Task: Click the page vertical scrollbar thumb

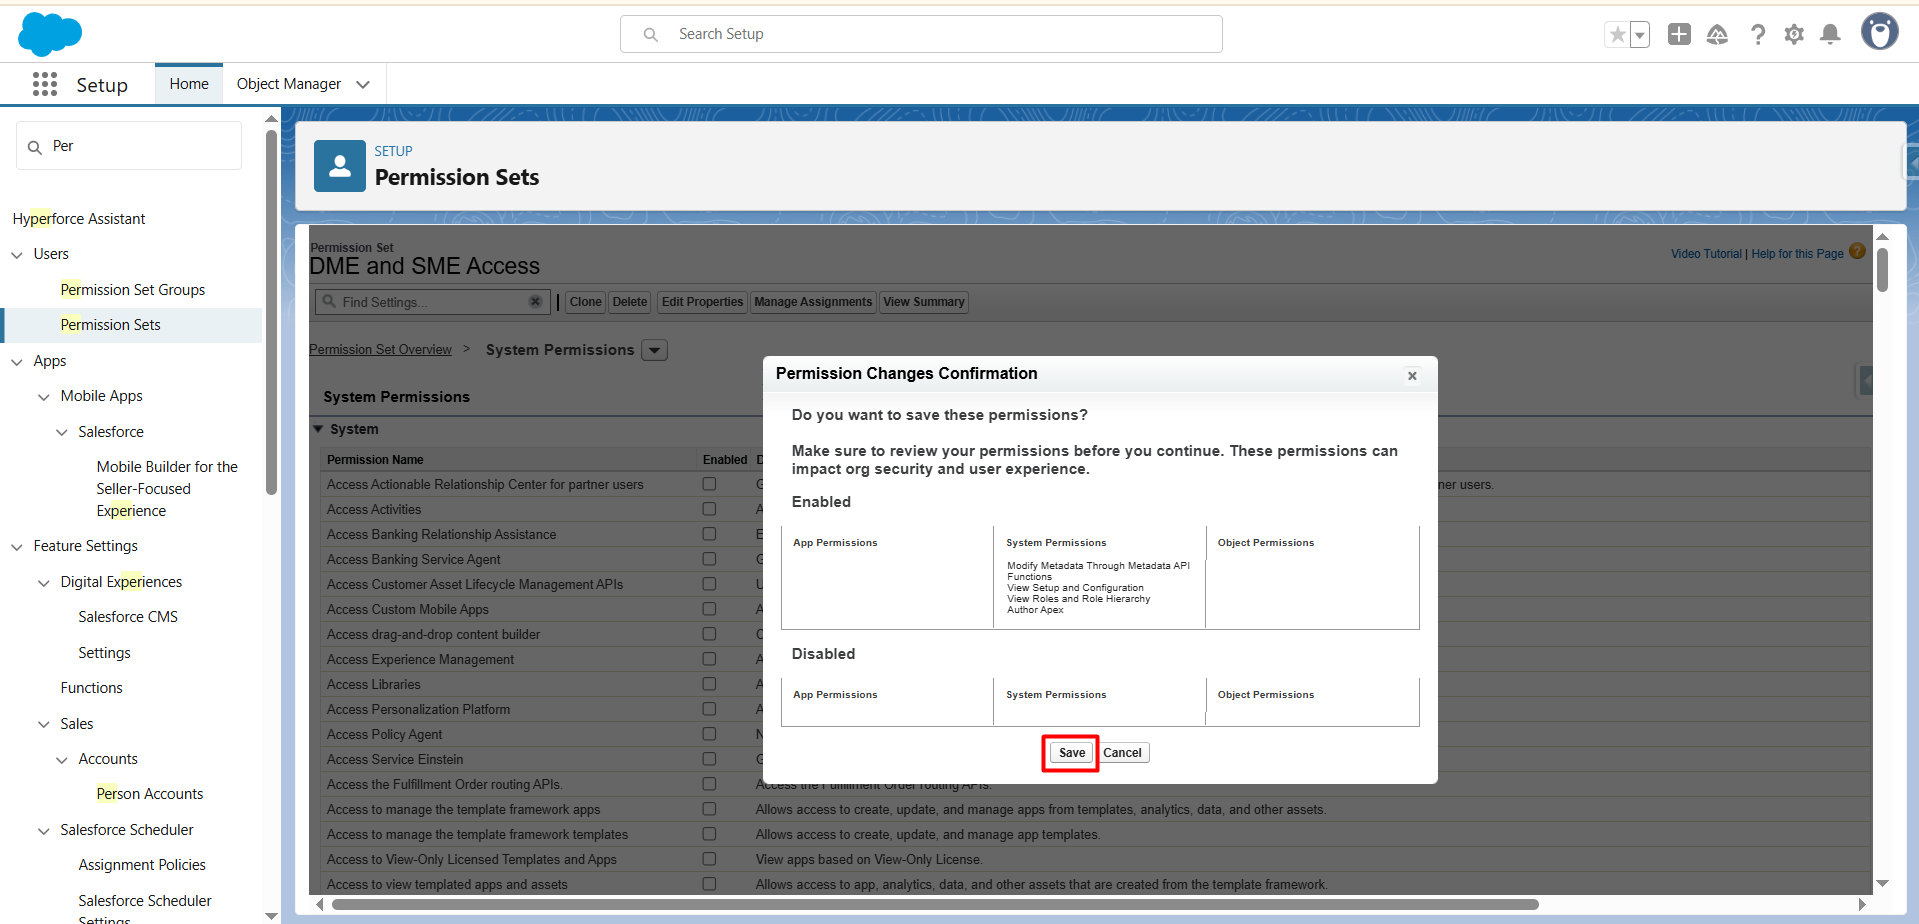Action: coord(1882,270)
